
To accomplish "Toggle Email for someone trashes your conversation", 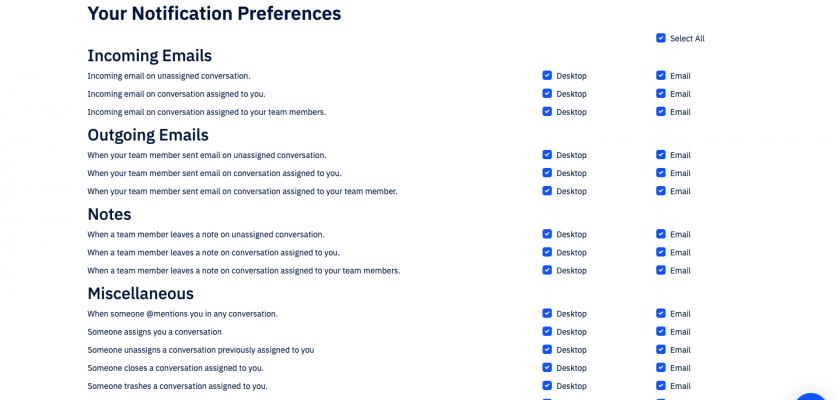I will pyautogui.click(x=661, y=385).
